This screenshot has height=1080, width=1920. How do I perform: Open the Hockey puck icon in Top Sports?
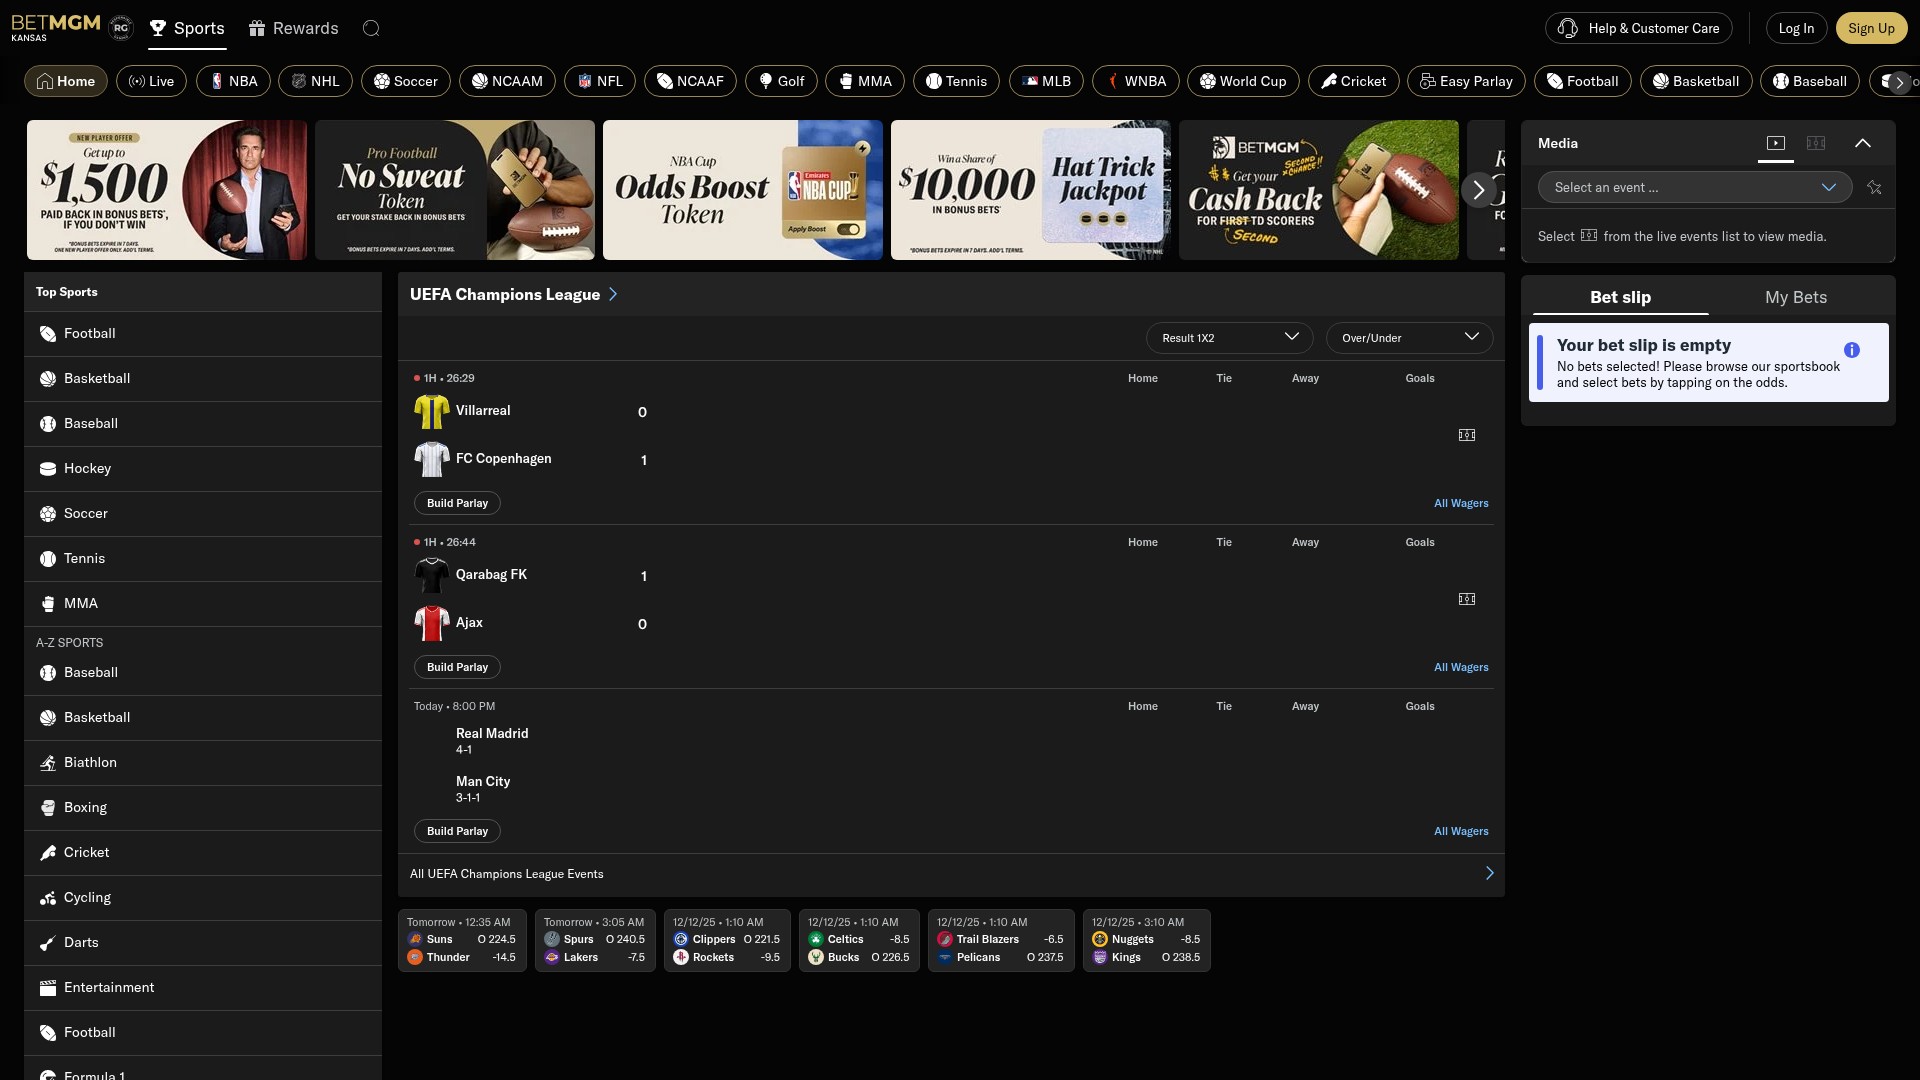point(47,469)
